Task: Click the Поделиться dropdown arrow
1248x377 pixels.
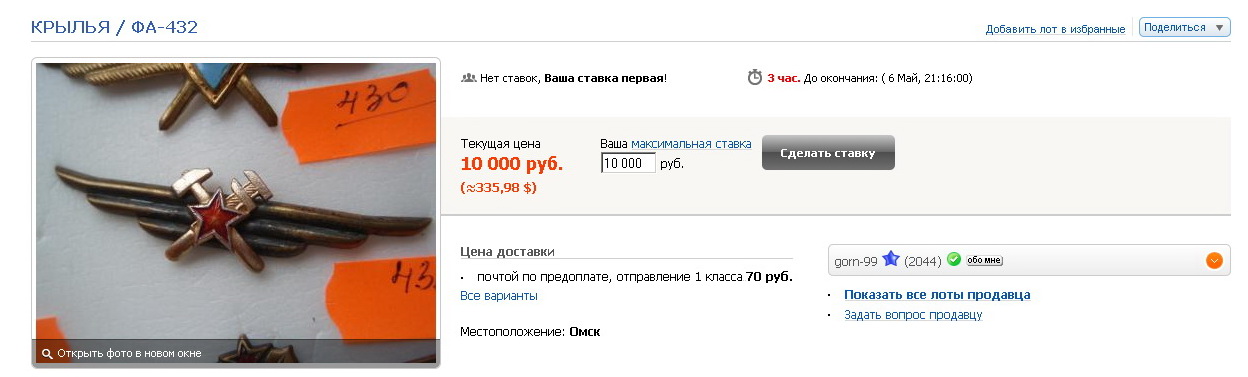Action: point(1218,27)
